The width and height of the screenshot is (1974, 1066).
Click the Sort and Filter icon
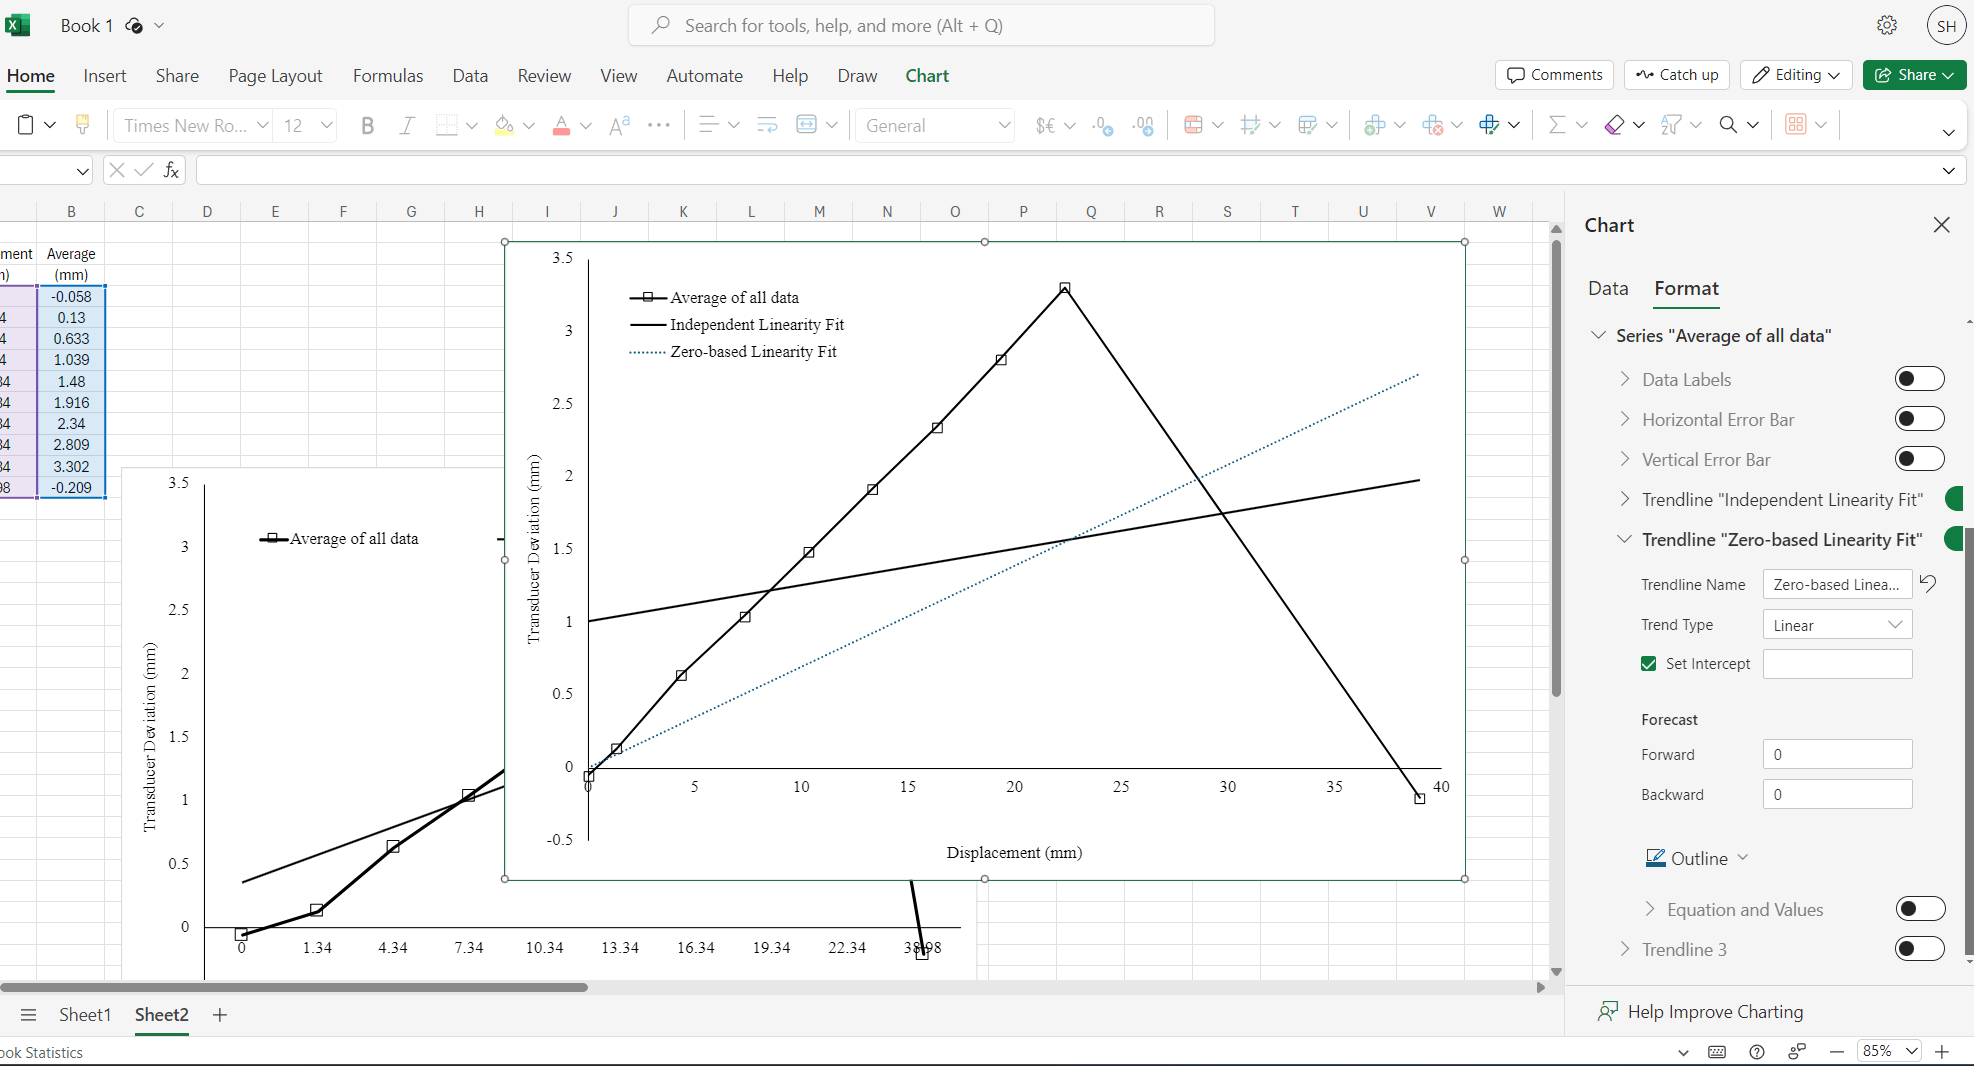click(1671, 125)
